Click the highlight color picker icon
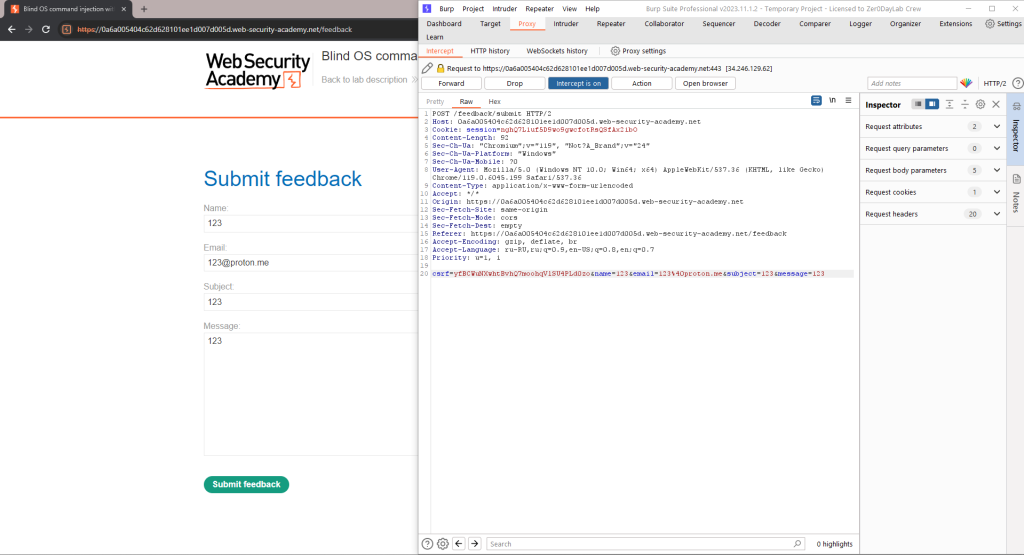 point(966,84)
